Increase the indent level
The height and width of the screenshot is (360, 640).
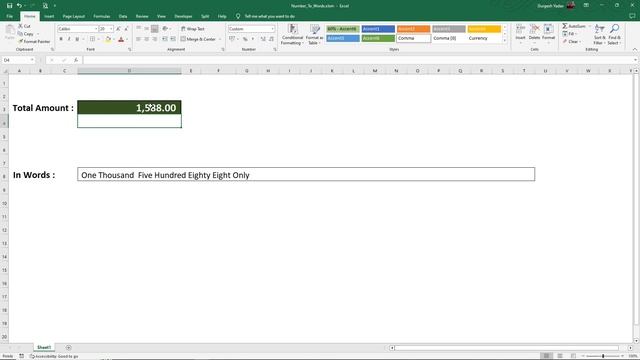tap(173, 39)
